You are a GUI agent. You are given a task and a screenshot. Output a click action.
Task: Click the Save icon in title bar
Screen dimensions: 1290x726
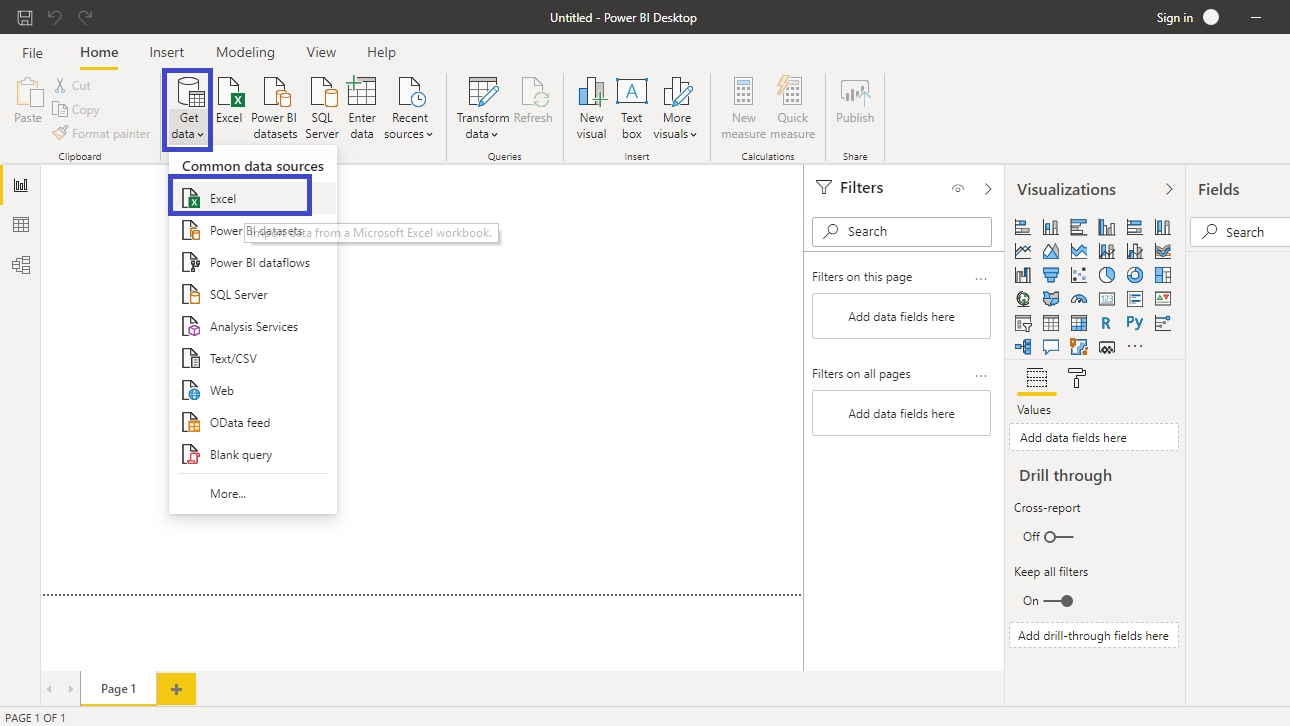25,17
